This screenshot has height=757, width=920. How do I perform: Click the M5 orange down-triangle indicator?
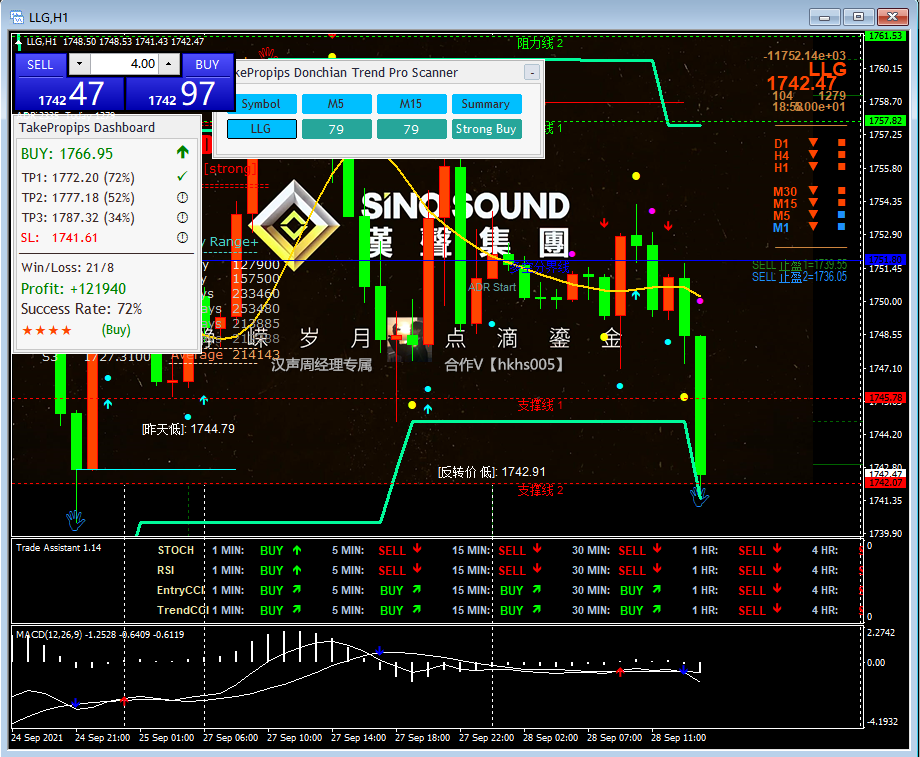click(813, 215)
